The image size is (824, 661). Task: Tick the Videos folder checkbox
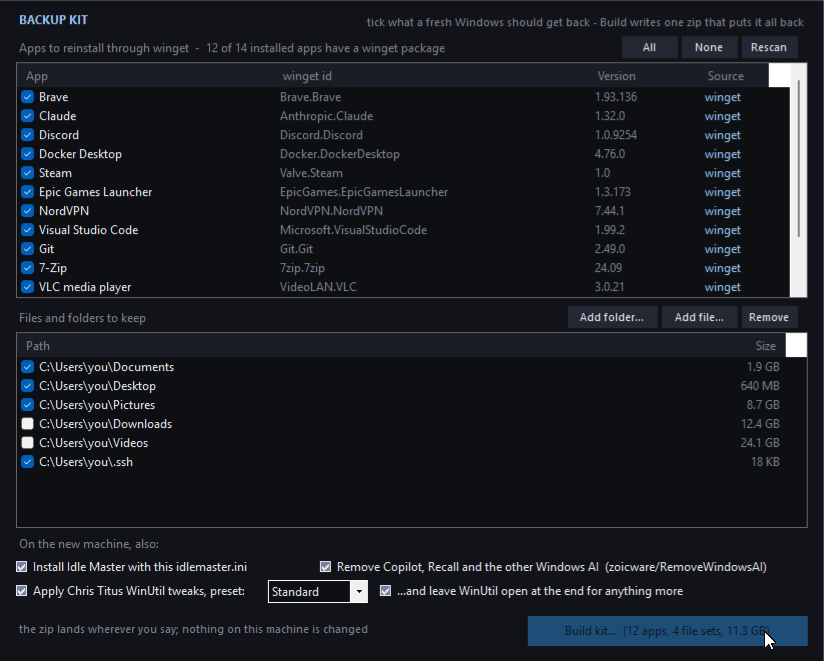tap(27, 442)
